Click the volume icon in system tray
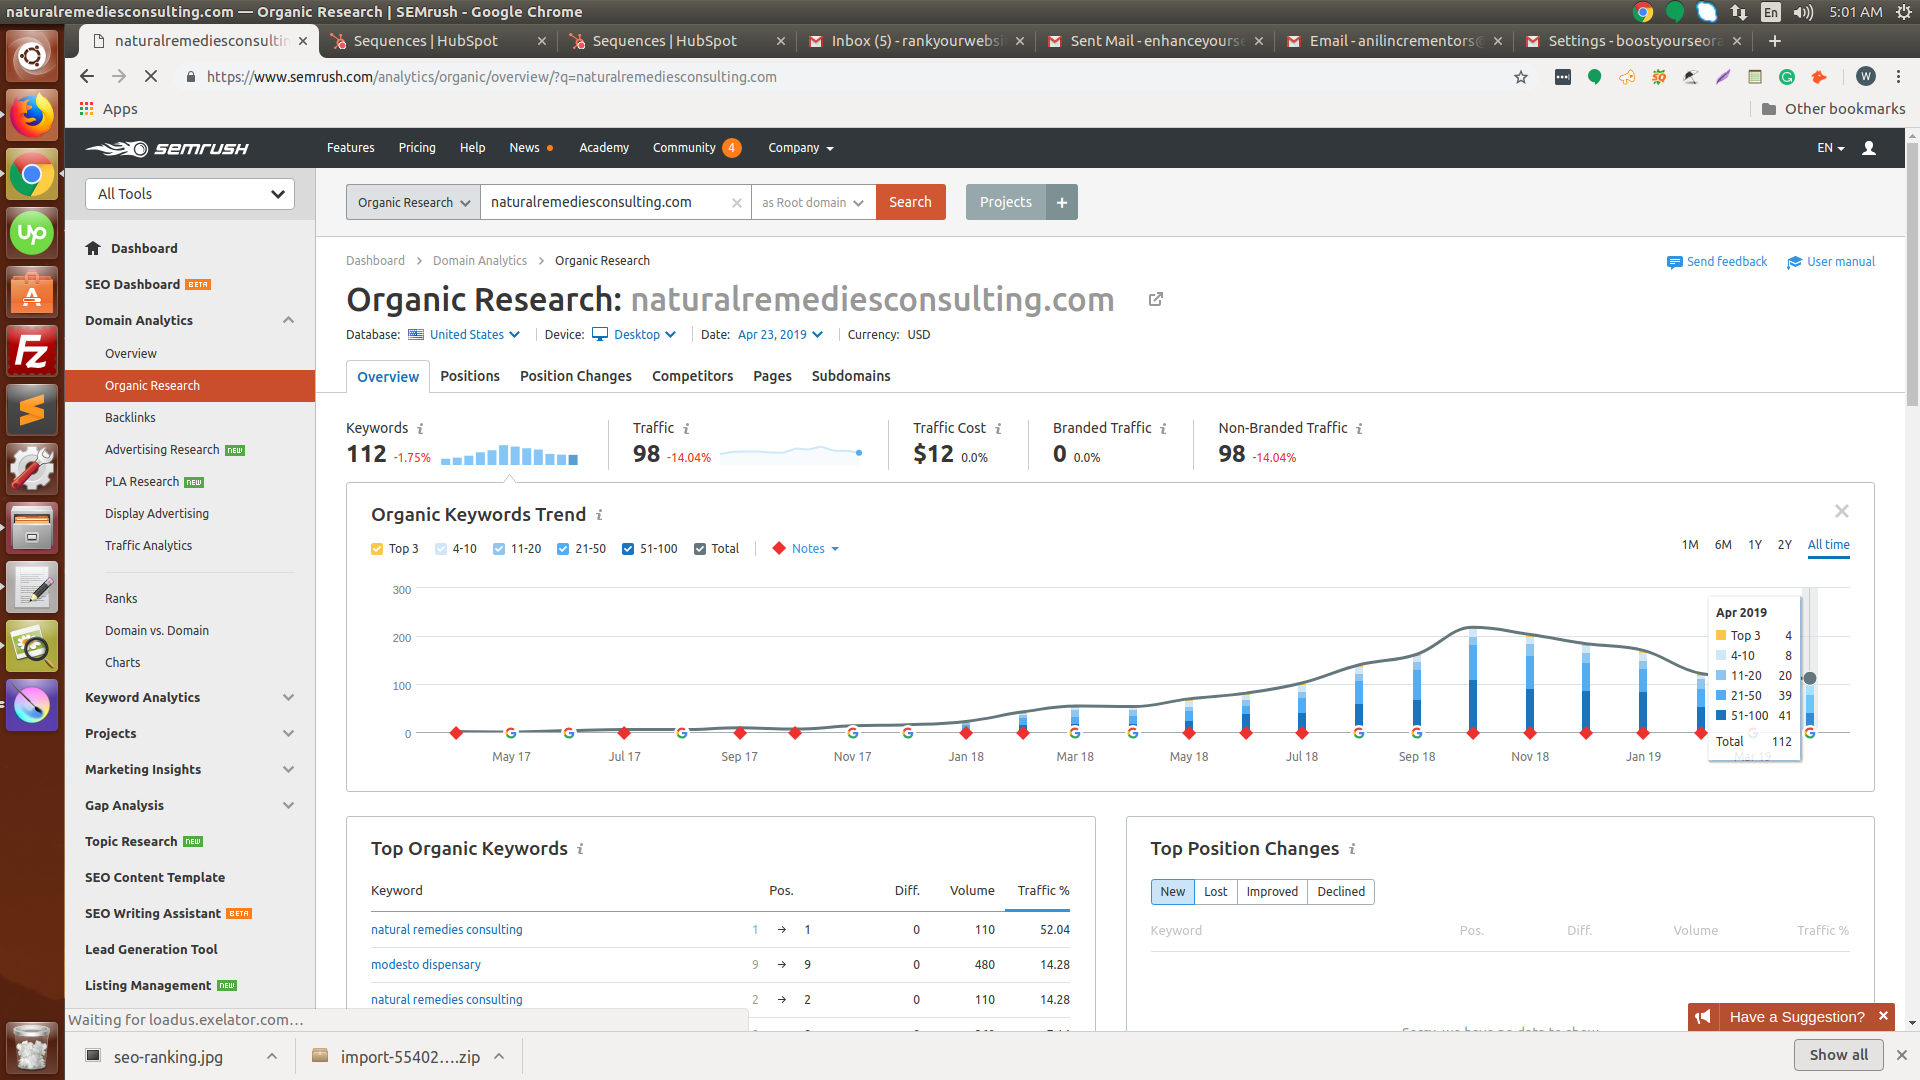Image resolution: width=1920 pixels, height=1080 pixels. coord(1803,12)
